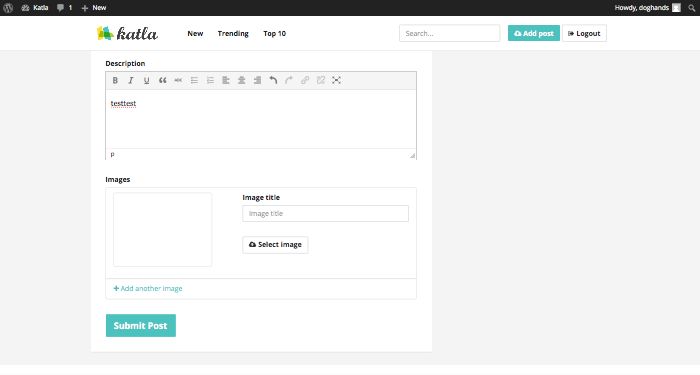Align description text to the right
This screenshot has width=700, height=375.
click(258, 80)
